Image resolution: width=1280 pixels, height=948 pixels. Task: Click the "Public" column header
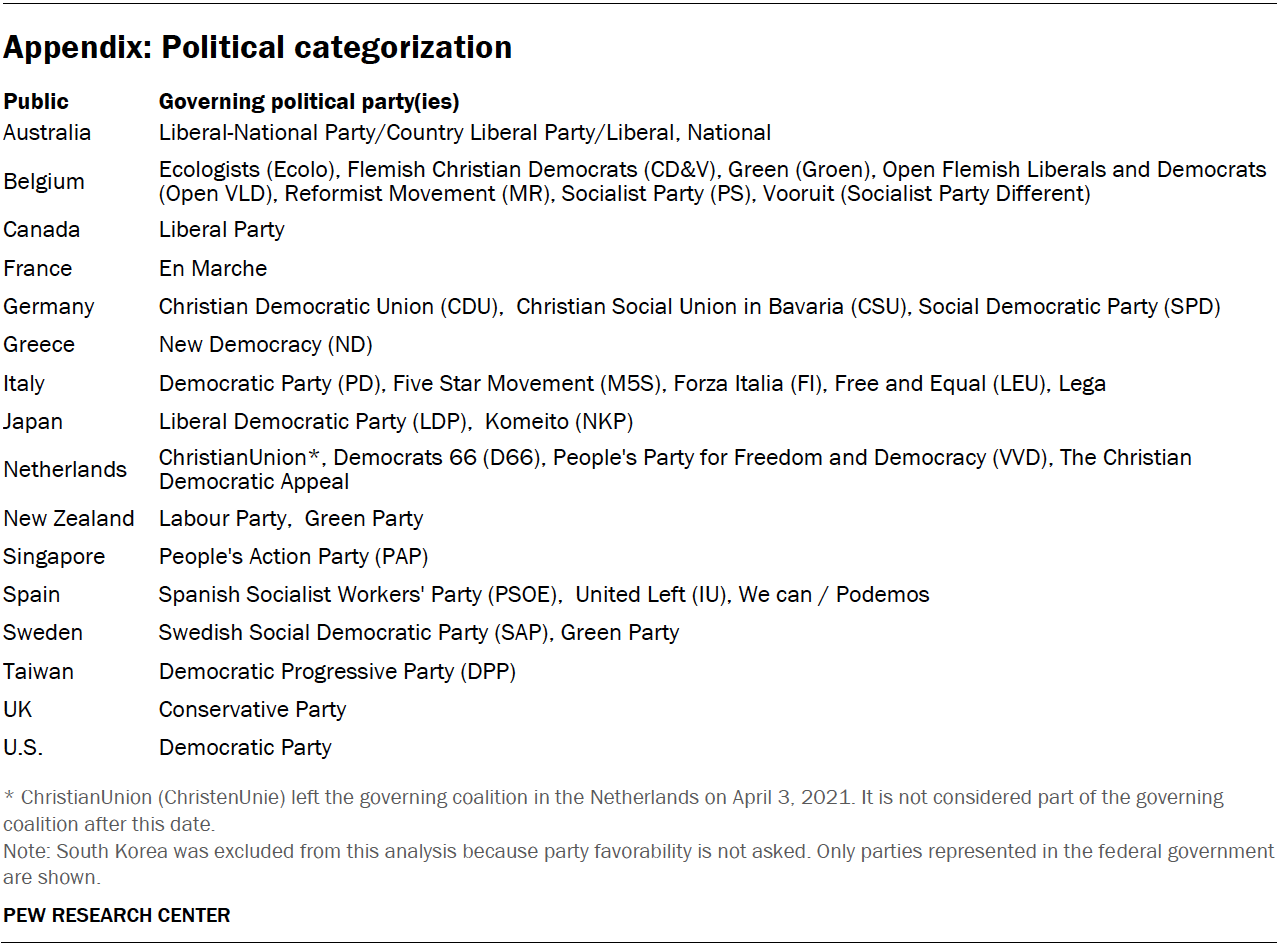(x=36, y=101)
